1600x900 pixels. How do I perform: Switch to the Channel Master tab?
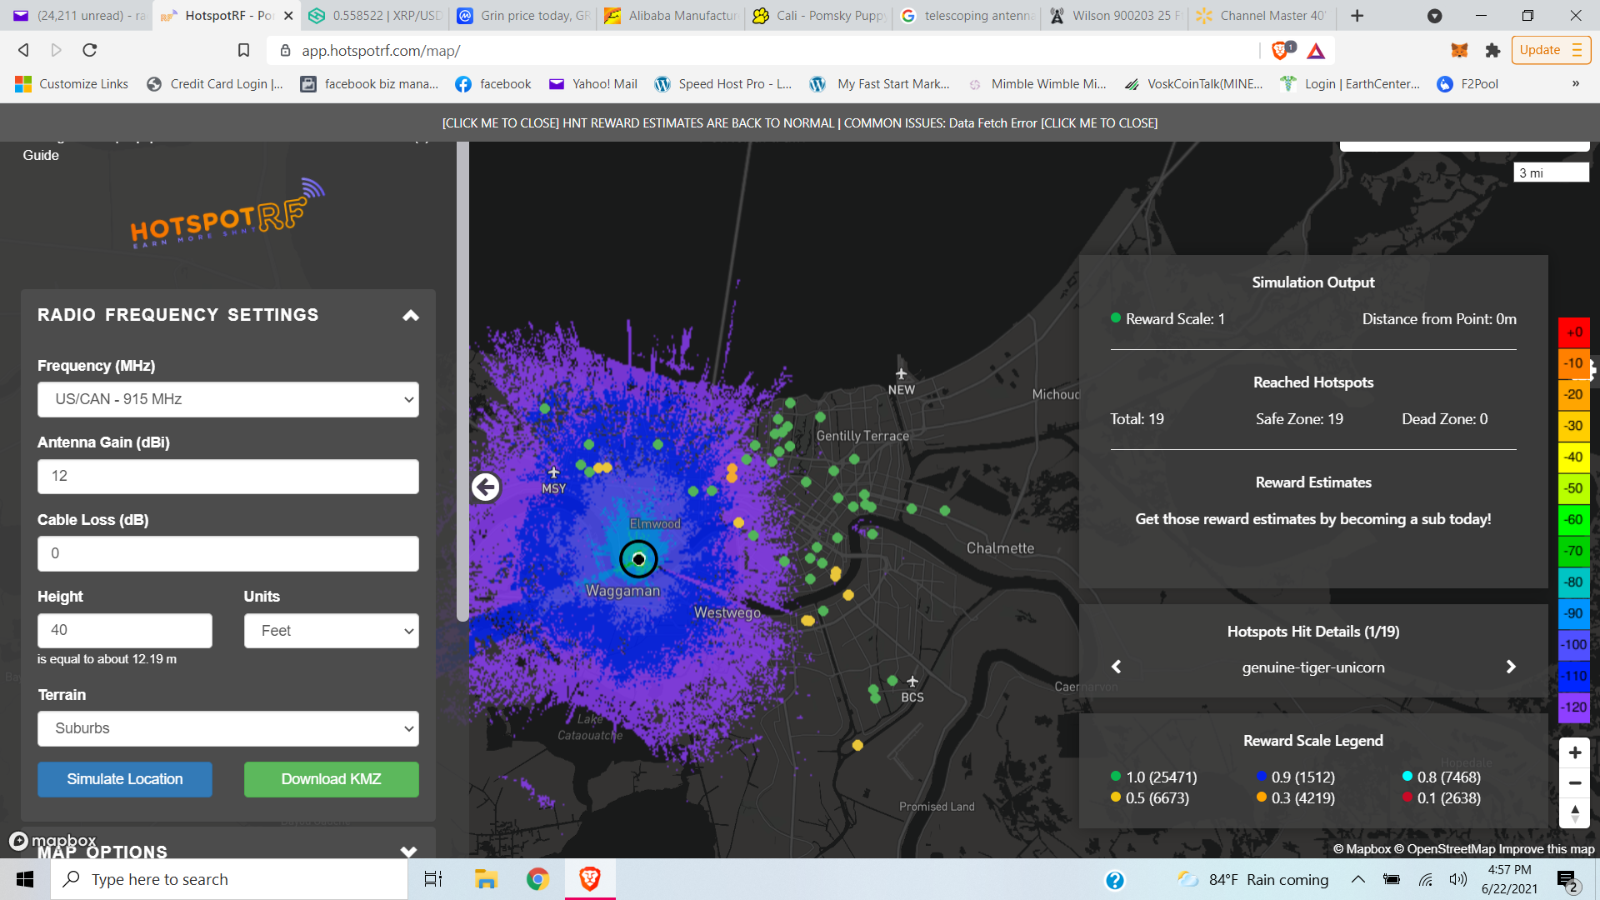(1262, 16)
